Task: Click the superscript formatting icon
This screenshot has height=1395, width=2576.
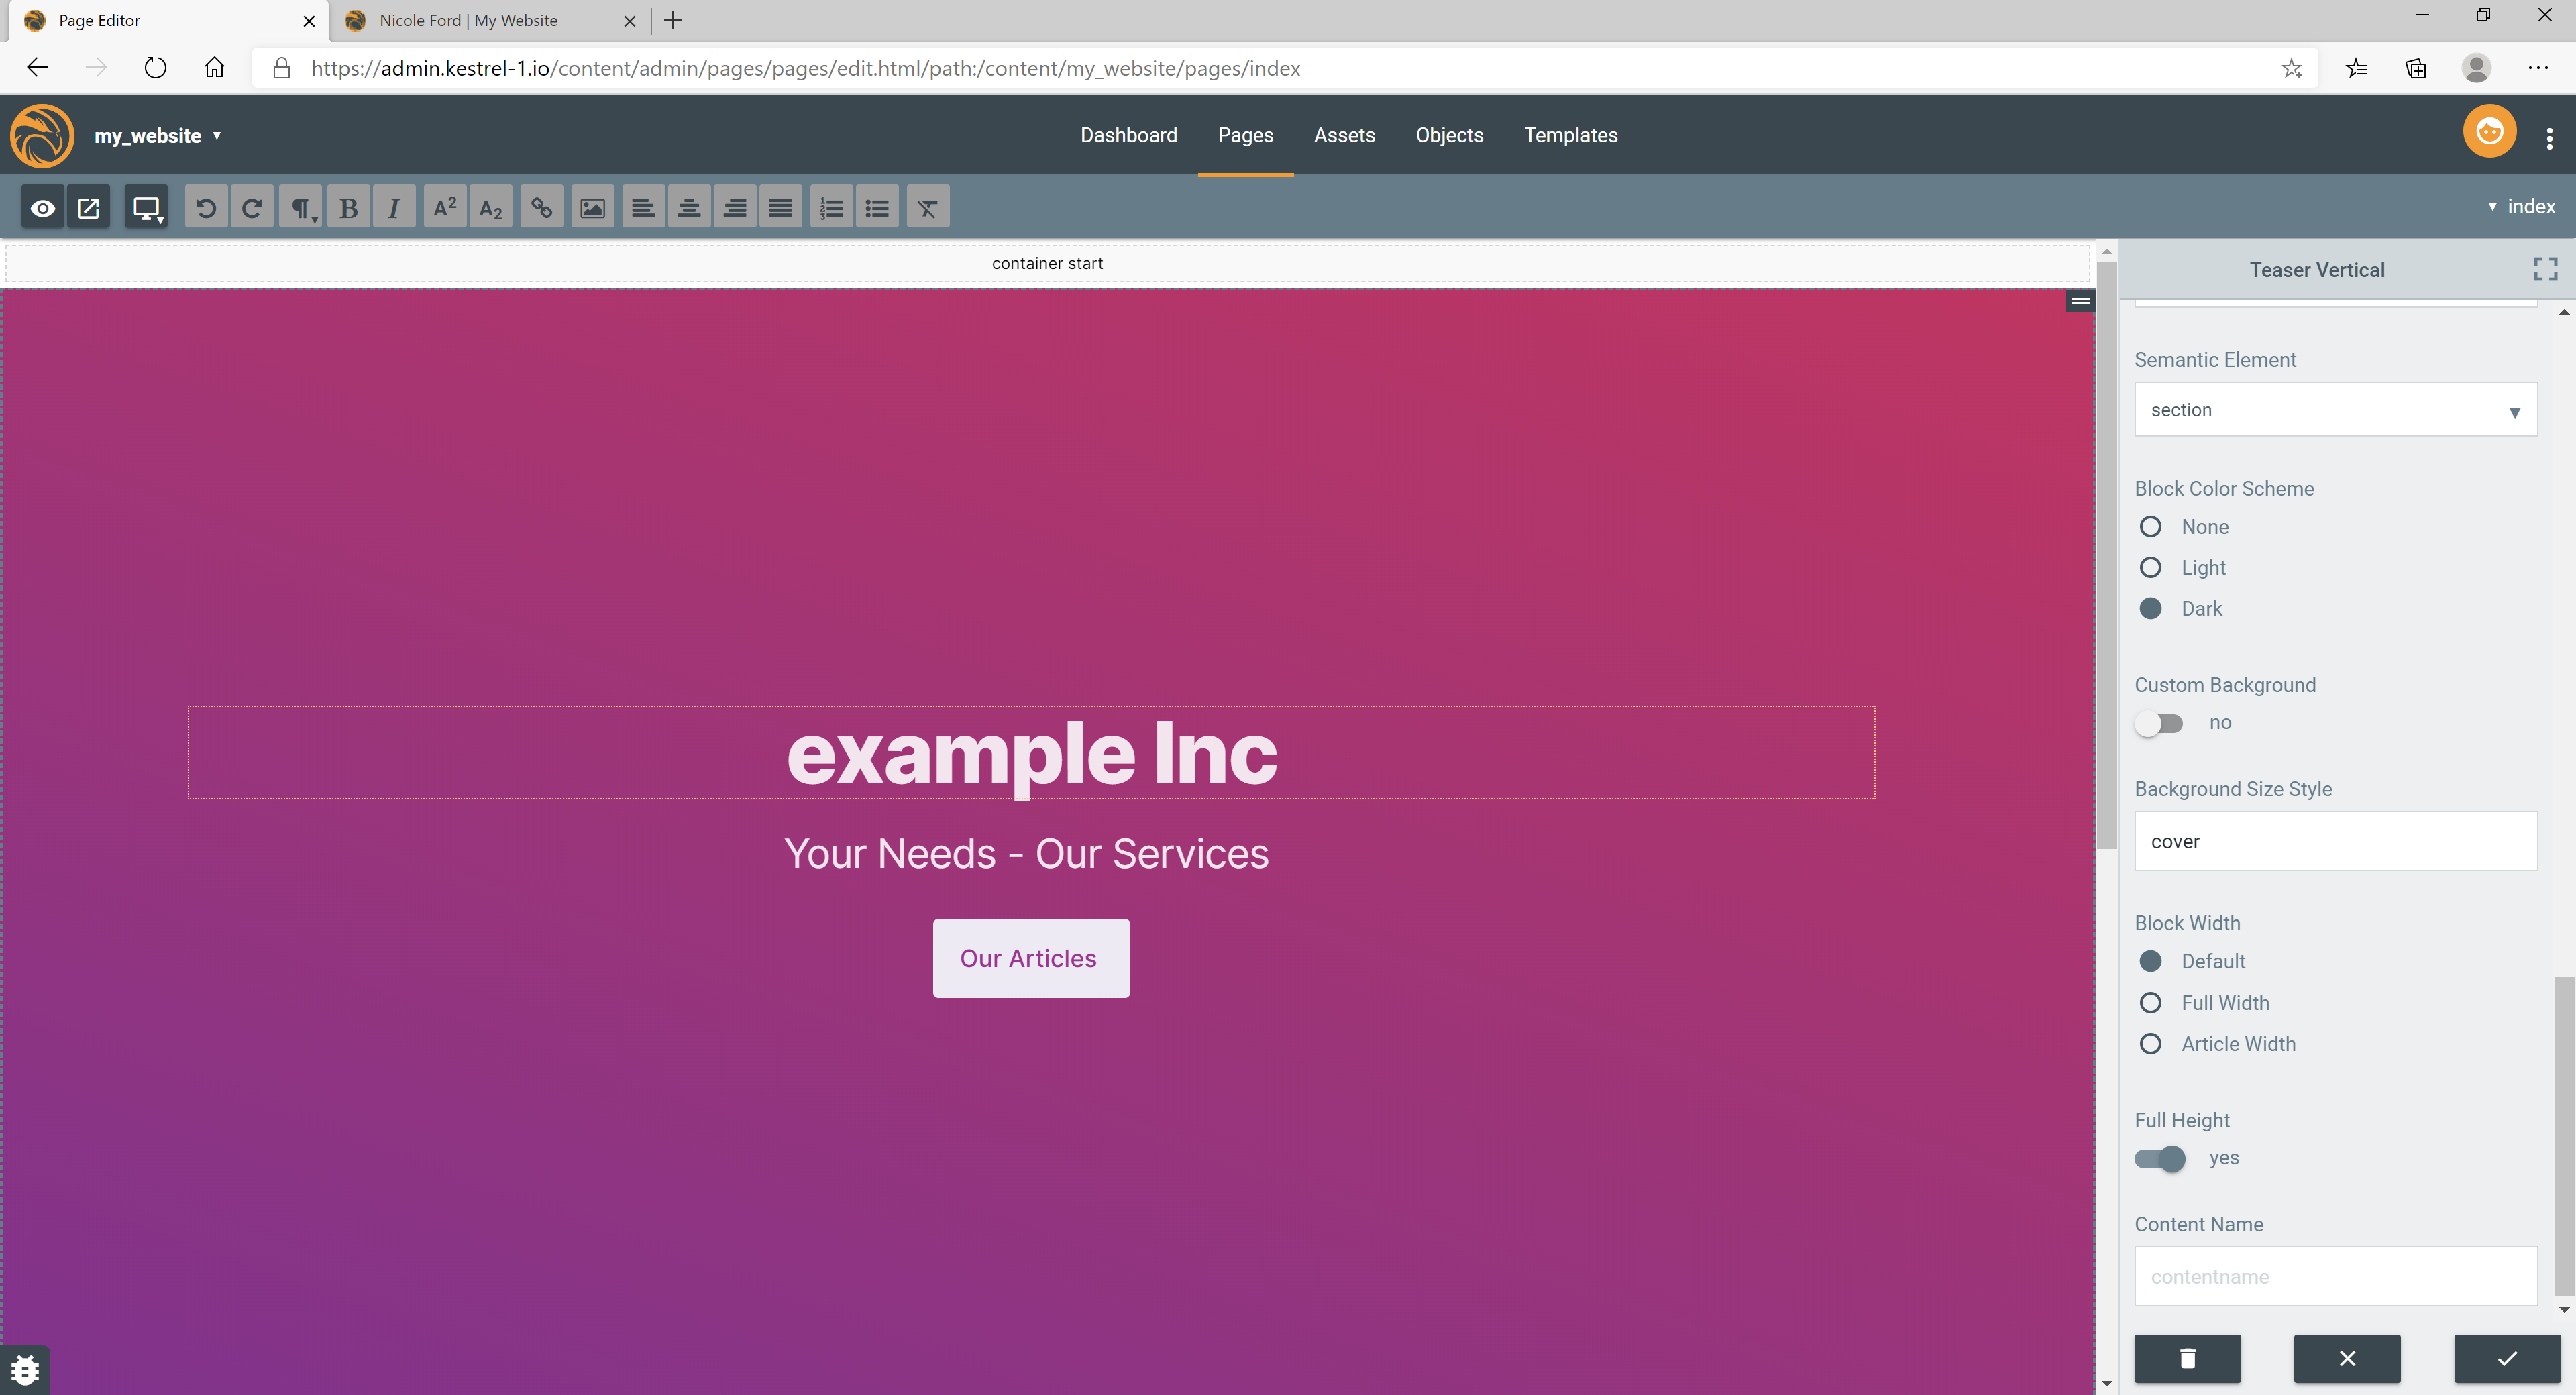Action: pyautogui.click(x=445, y=207)
